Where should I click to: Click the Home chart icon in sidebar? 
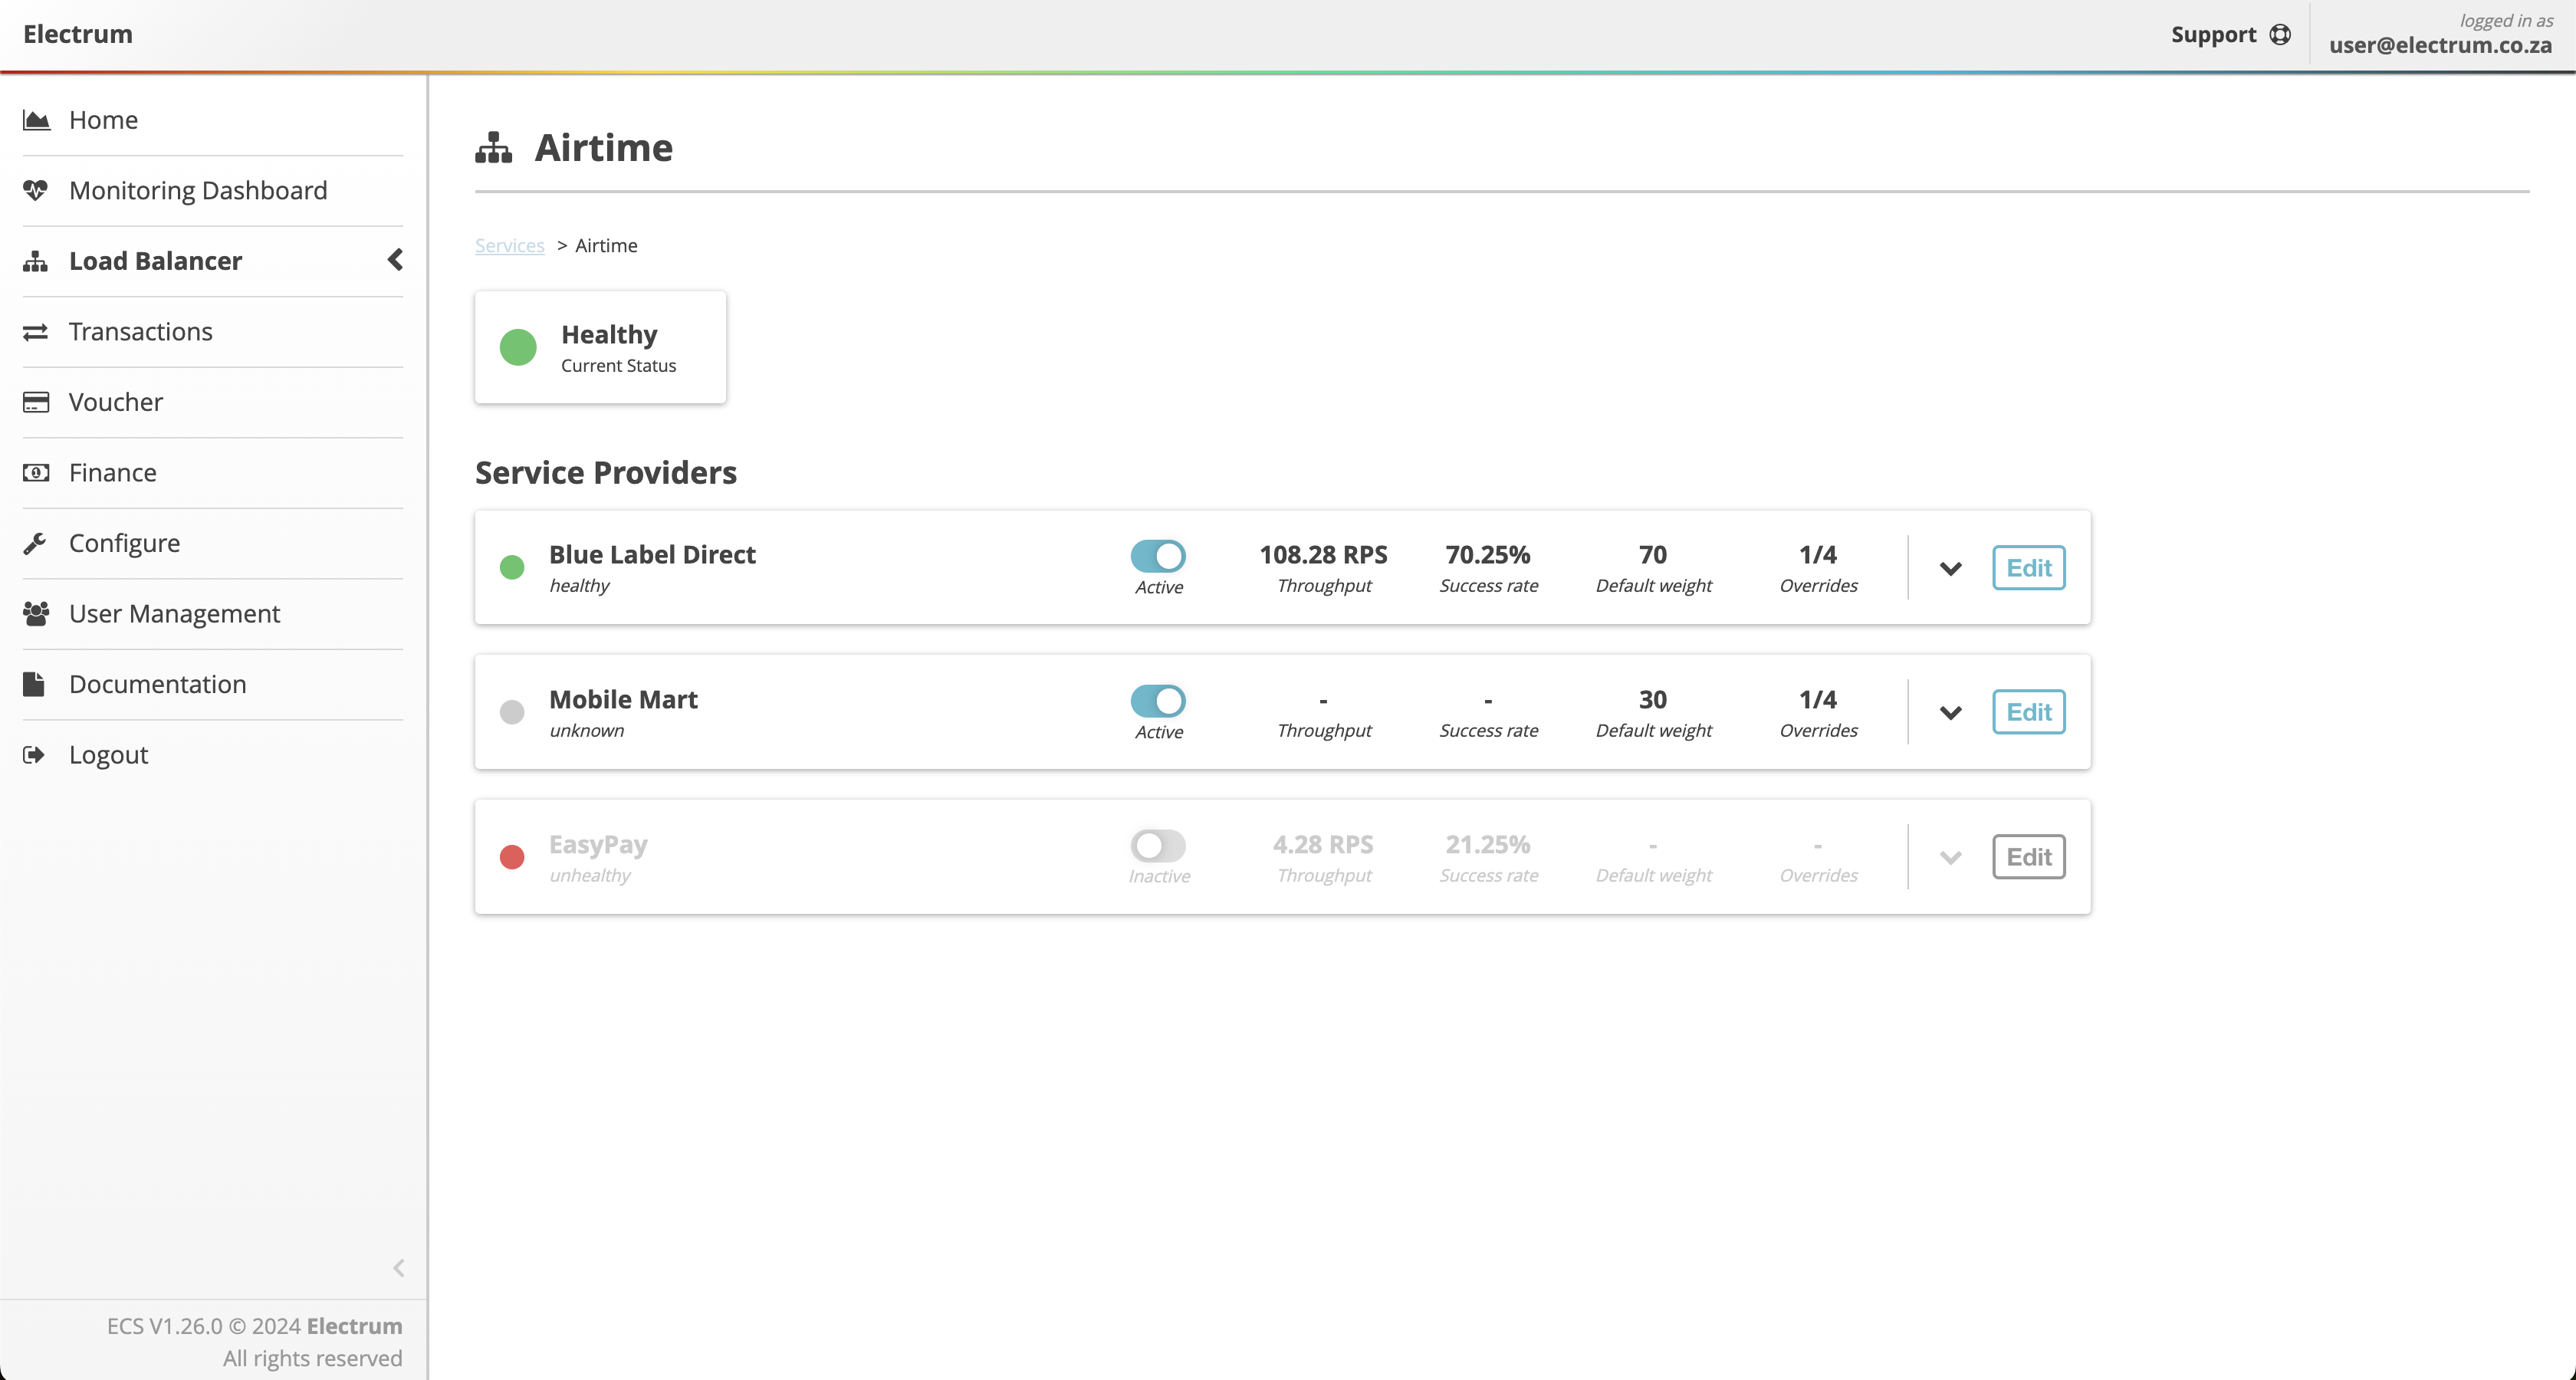pos(36,120)
